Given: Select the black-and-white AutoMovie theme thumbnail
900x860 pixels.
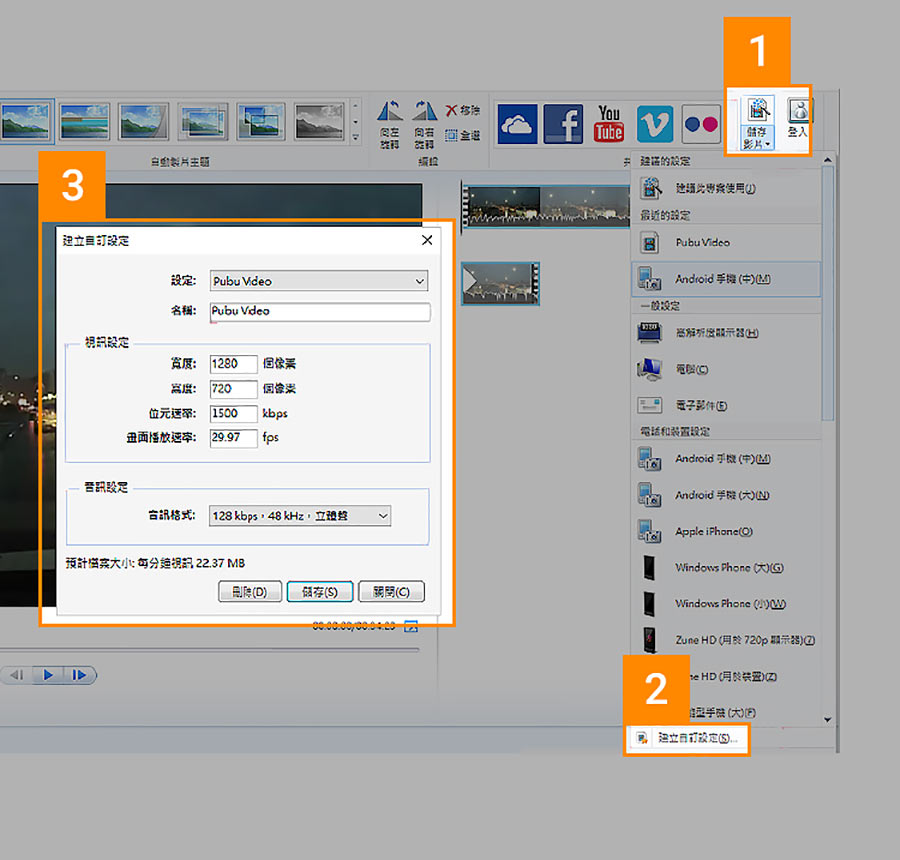Looking at the screenshot, I should (x=319, y=121).
